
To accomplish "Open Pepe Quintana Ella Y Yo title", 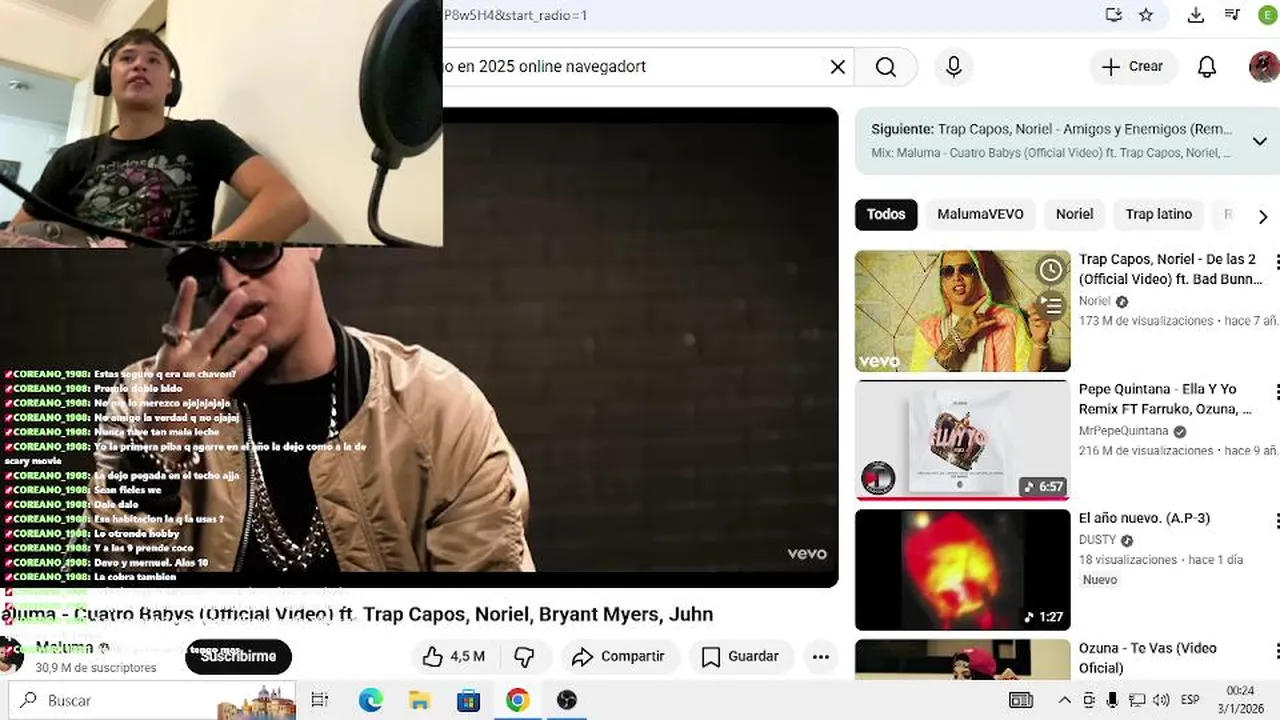I will 1165,399.
